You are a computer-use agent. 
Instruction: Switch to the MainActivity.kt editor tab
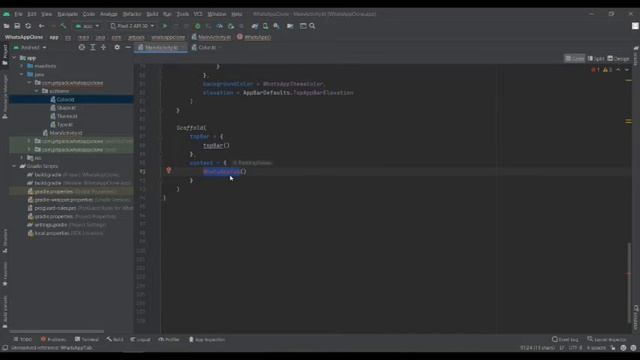coord(160,48)
